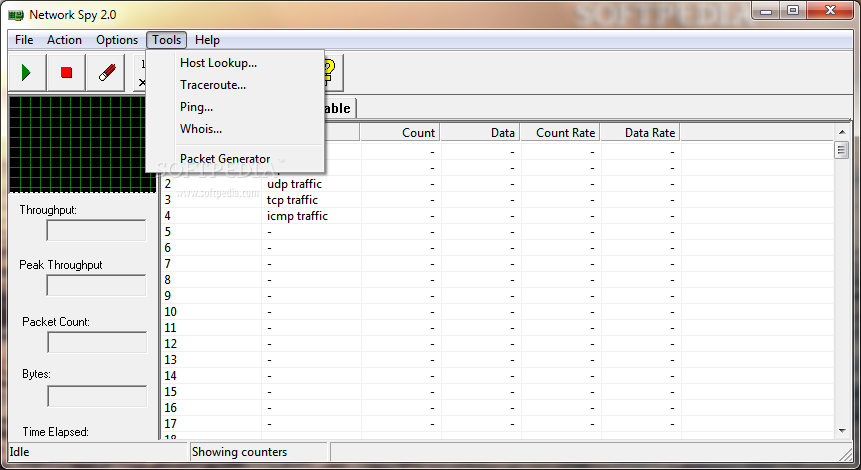The image size is (861, 470).
Task: Close the Network Spy window
Action: (831, 11)
